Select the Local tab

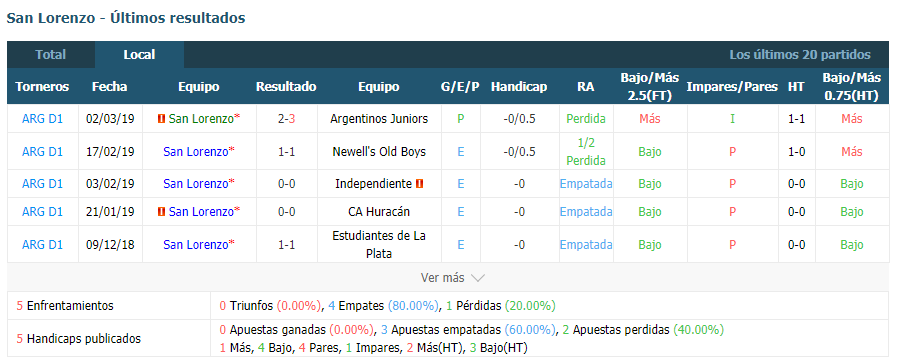click(x=139, y=55)
